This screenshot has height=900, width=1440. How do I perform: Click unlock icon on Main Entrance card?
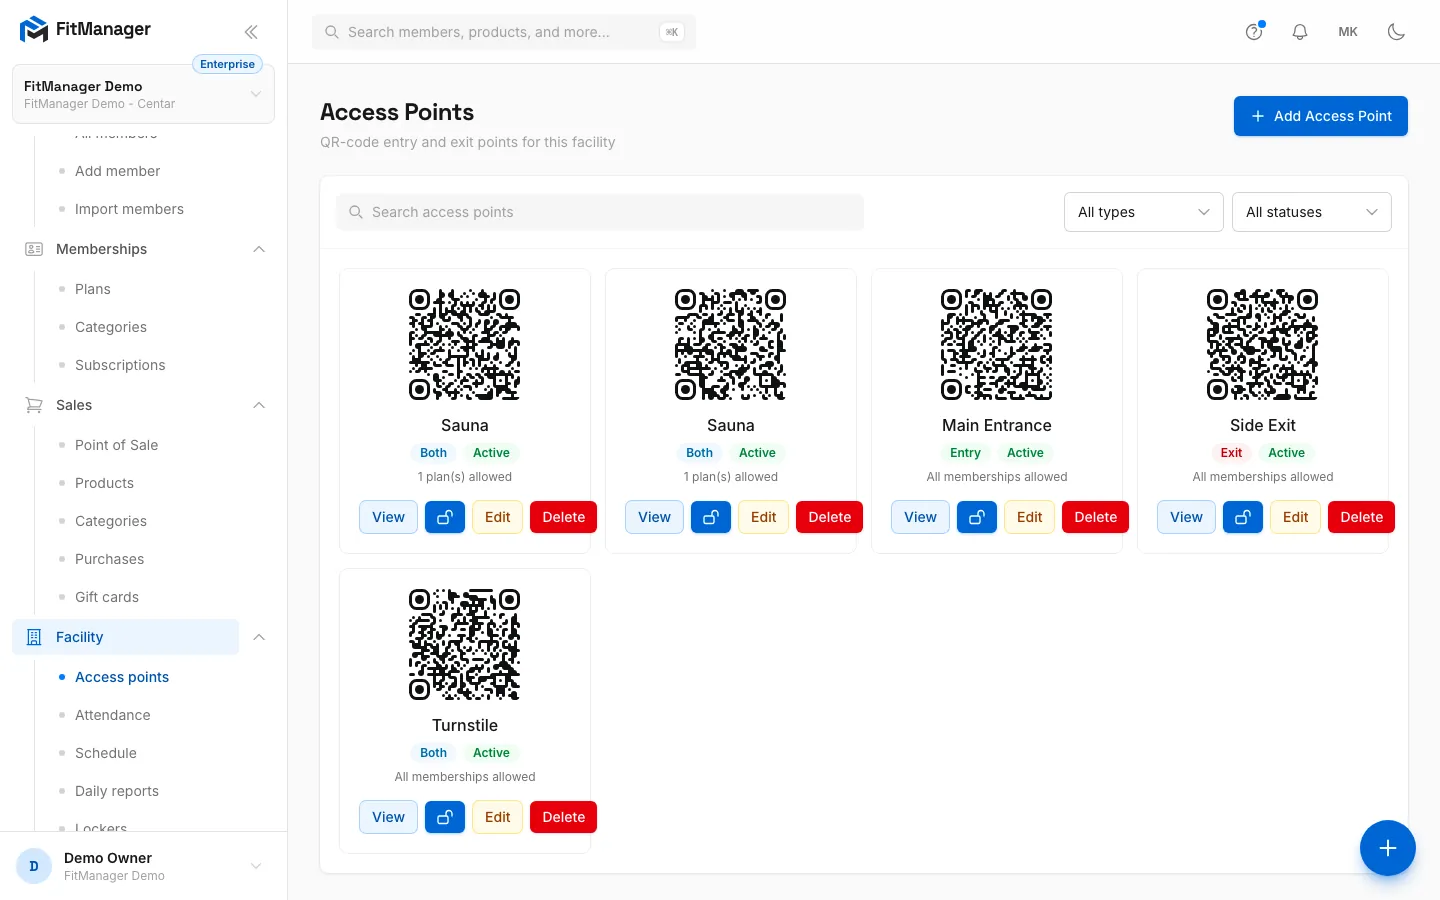click(977, 517)
